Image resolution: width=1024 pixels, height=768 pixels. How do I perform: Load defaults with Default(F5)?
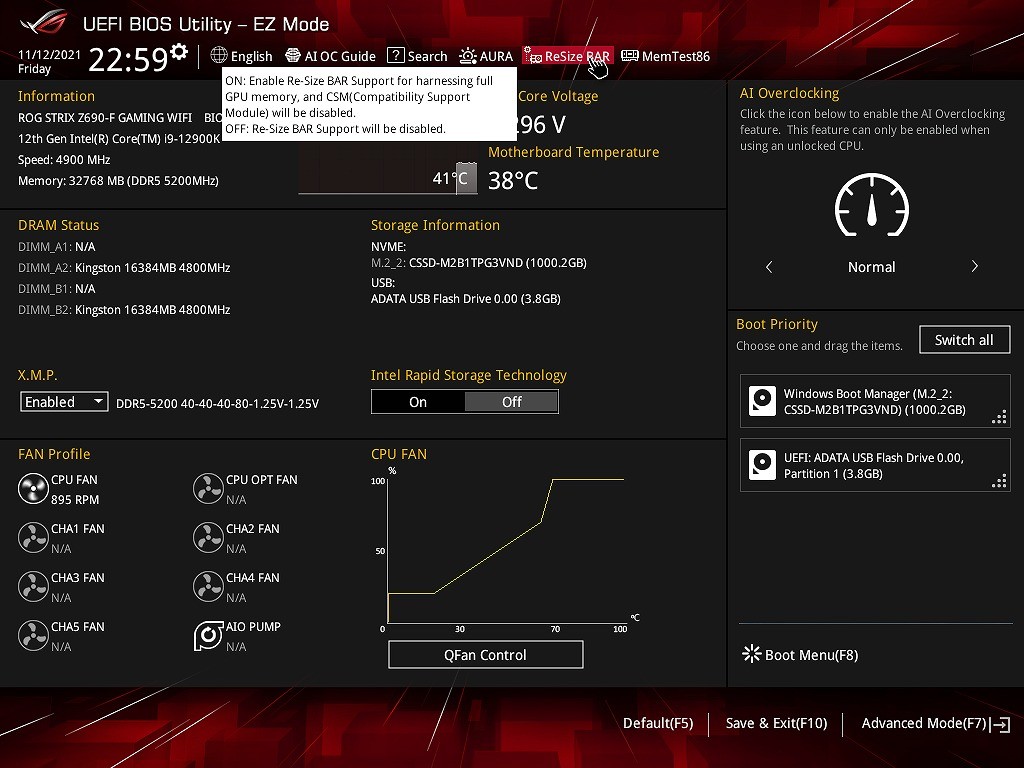[658, 723]
